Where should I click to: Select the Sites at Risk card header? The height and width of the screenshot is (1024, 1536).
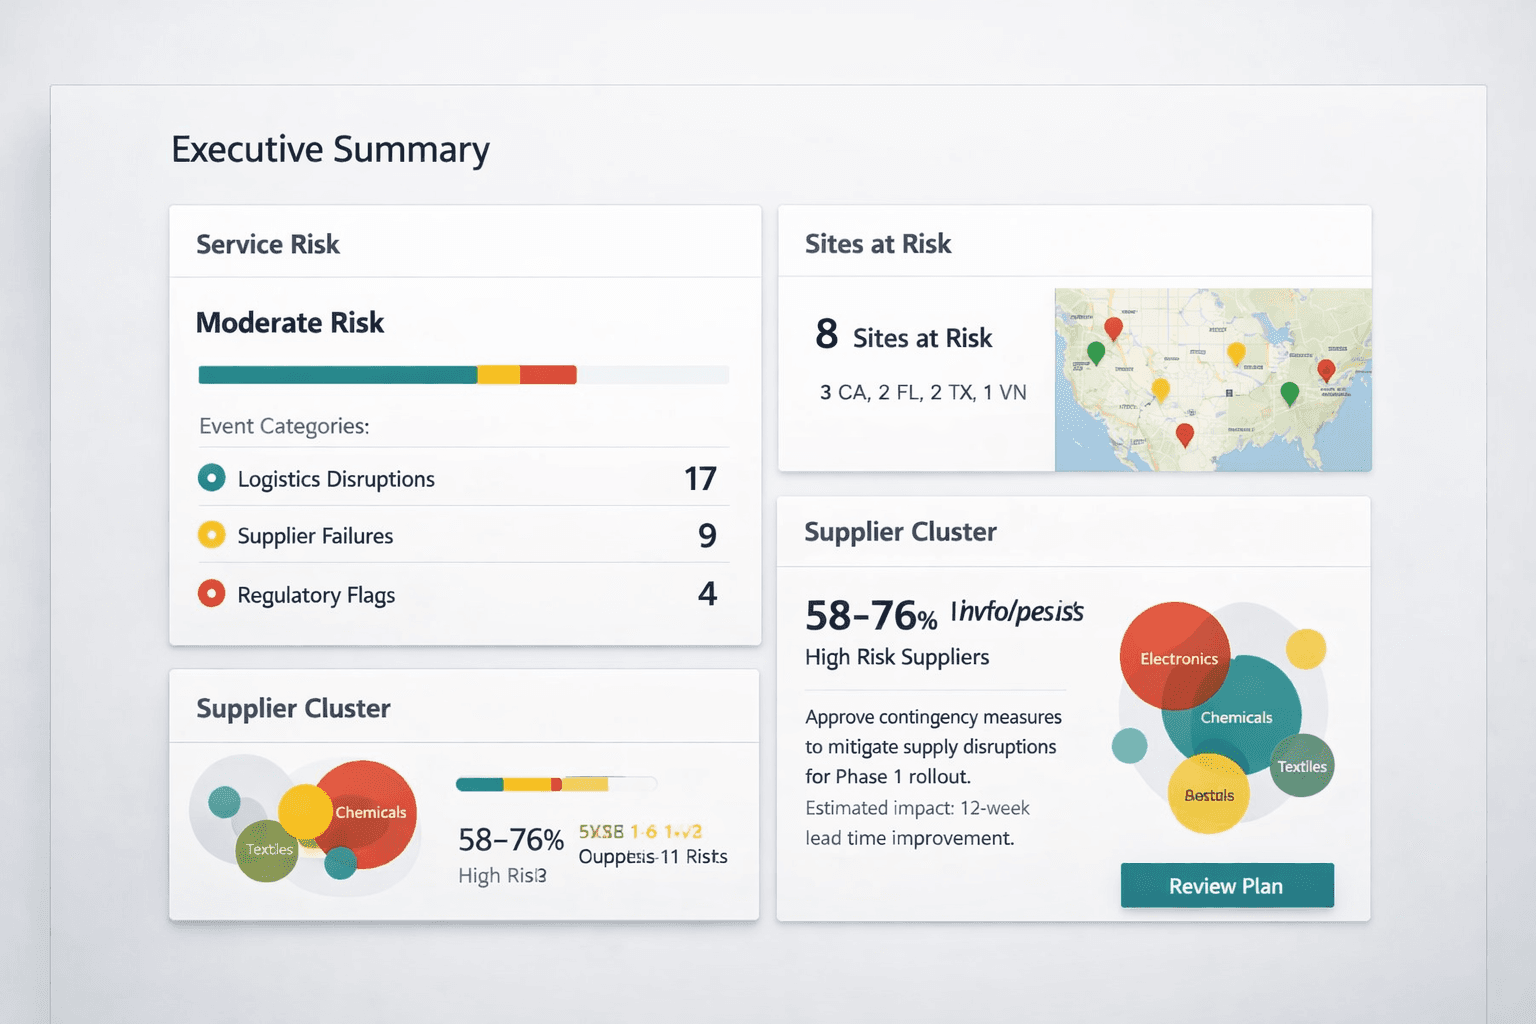point(877,243)
